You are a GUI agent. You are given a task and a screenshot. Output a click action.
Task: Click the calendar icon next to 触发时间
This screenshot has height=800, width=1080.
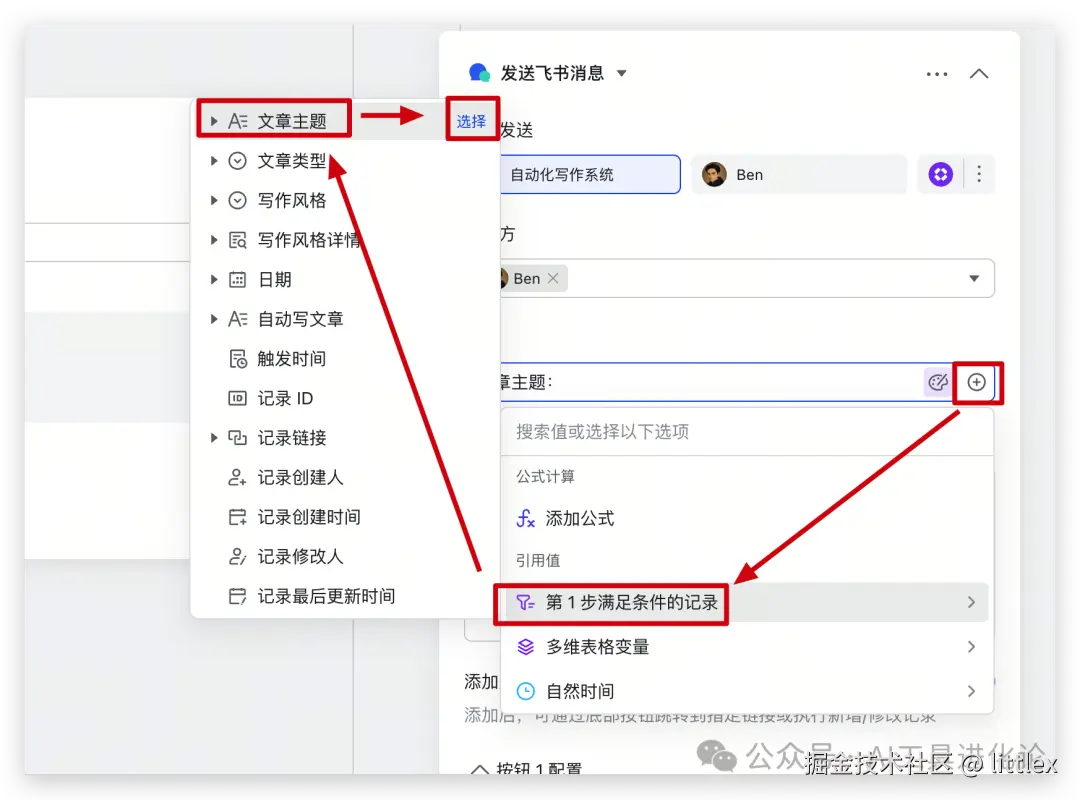click(x=238, y=358)
